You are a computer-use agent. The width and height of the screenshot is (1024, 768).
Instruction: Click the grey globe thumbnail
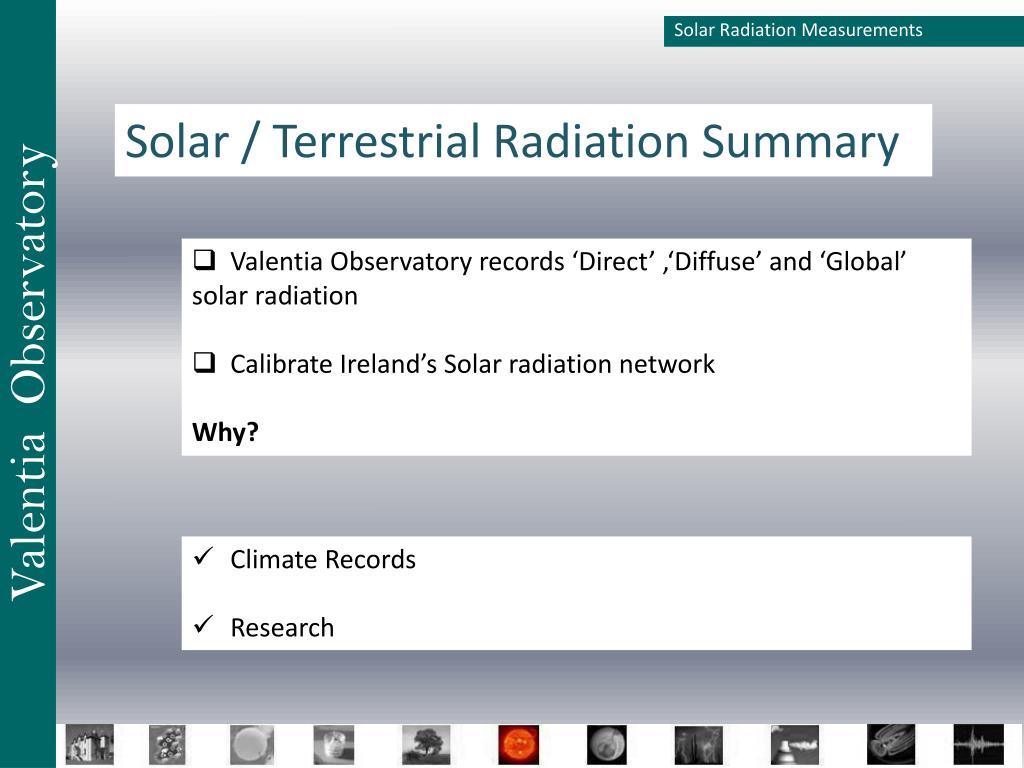click(607, 744)
